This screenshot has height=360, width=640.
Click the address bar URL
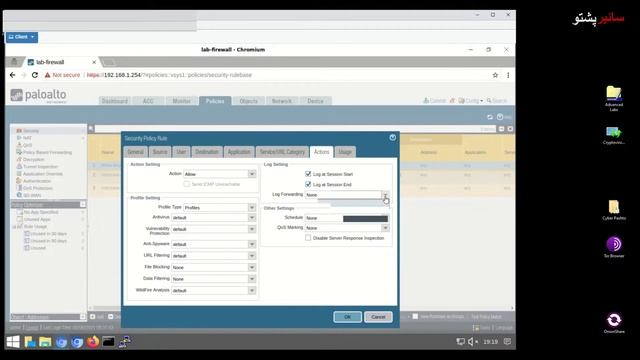tap(169, 75)
